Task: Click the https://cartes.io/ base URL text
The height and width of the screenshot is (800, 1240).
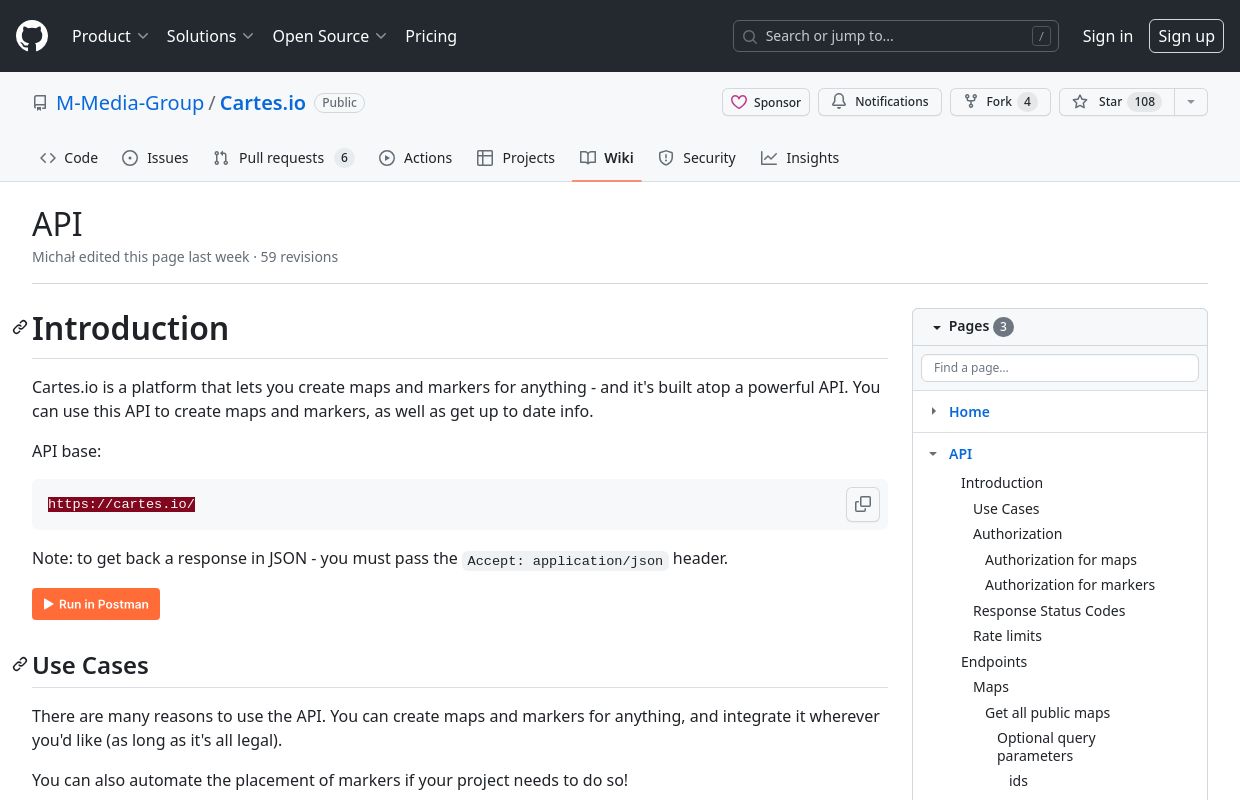Action: pos(122,504)
